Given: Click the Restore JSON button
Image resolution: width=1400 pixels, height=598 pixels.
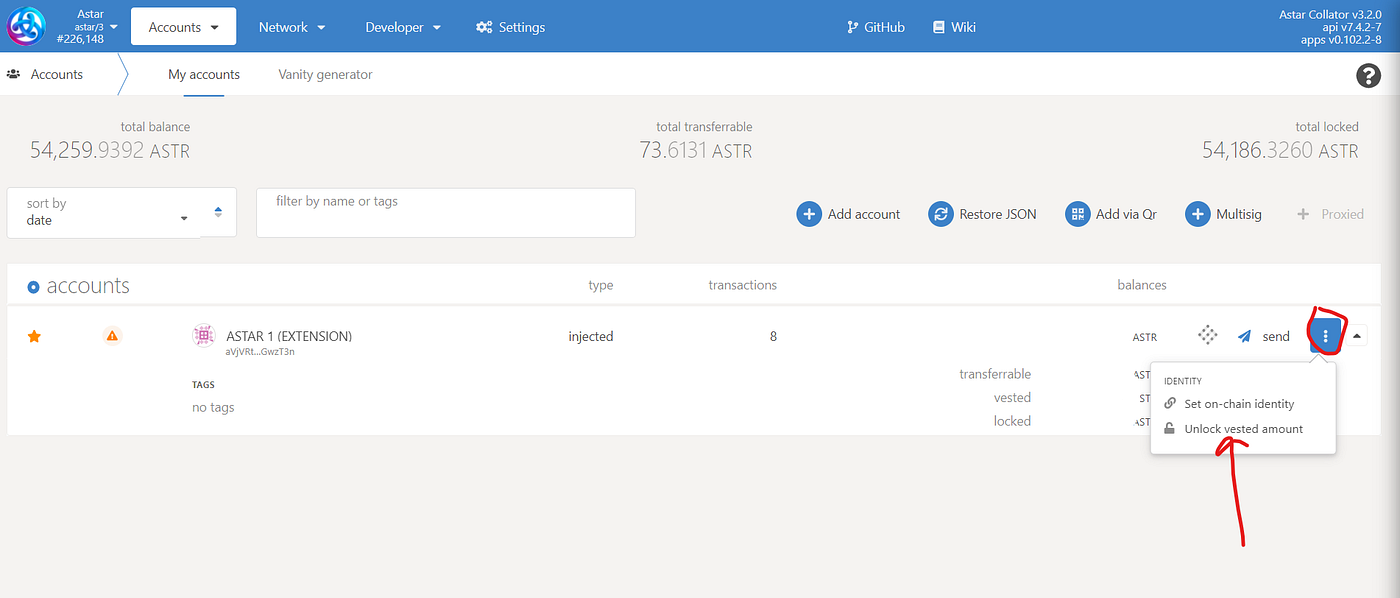Looking at the screenshot, I should click(982, 214).
